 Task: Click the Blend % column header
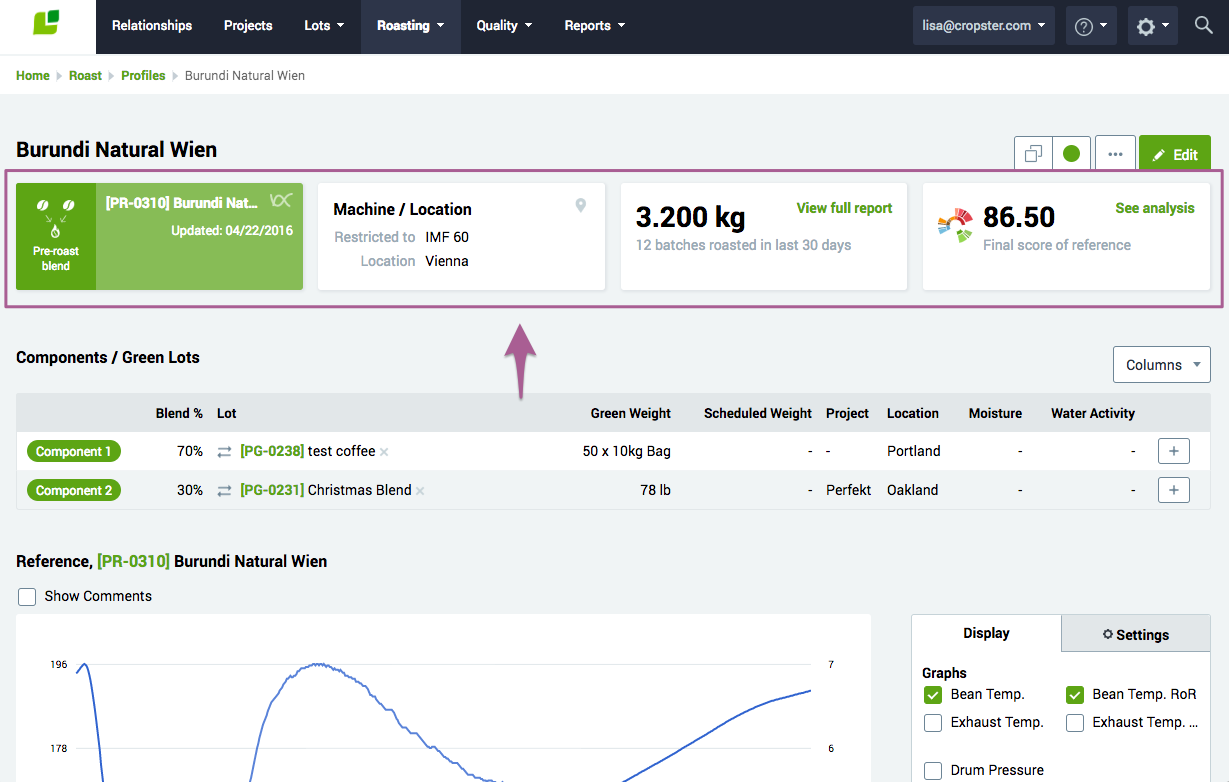point(179,413)
